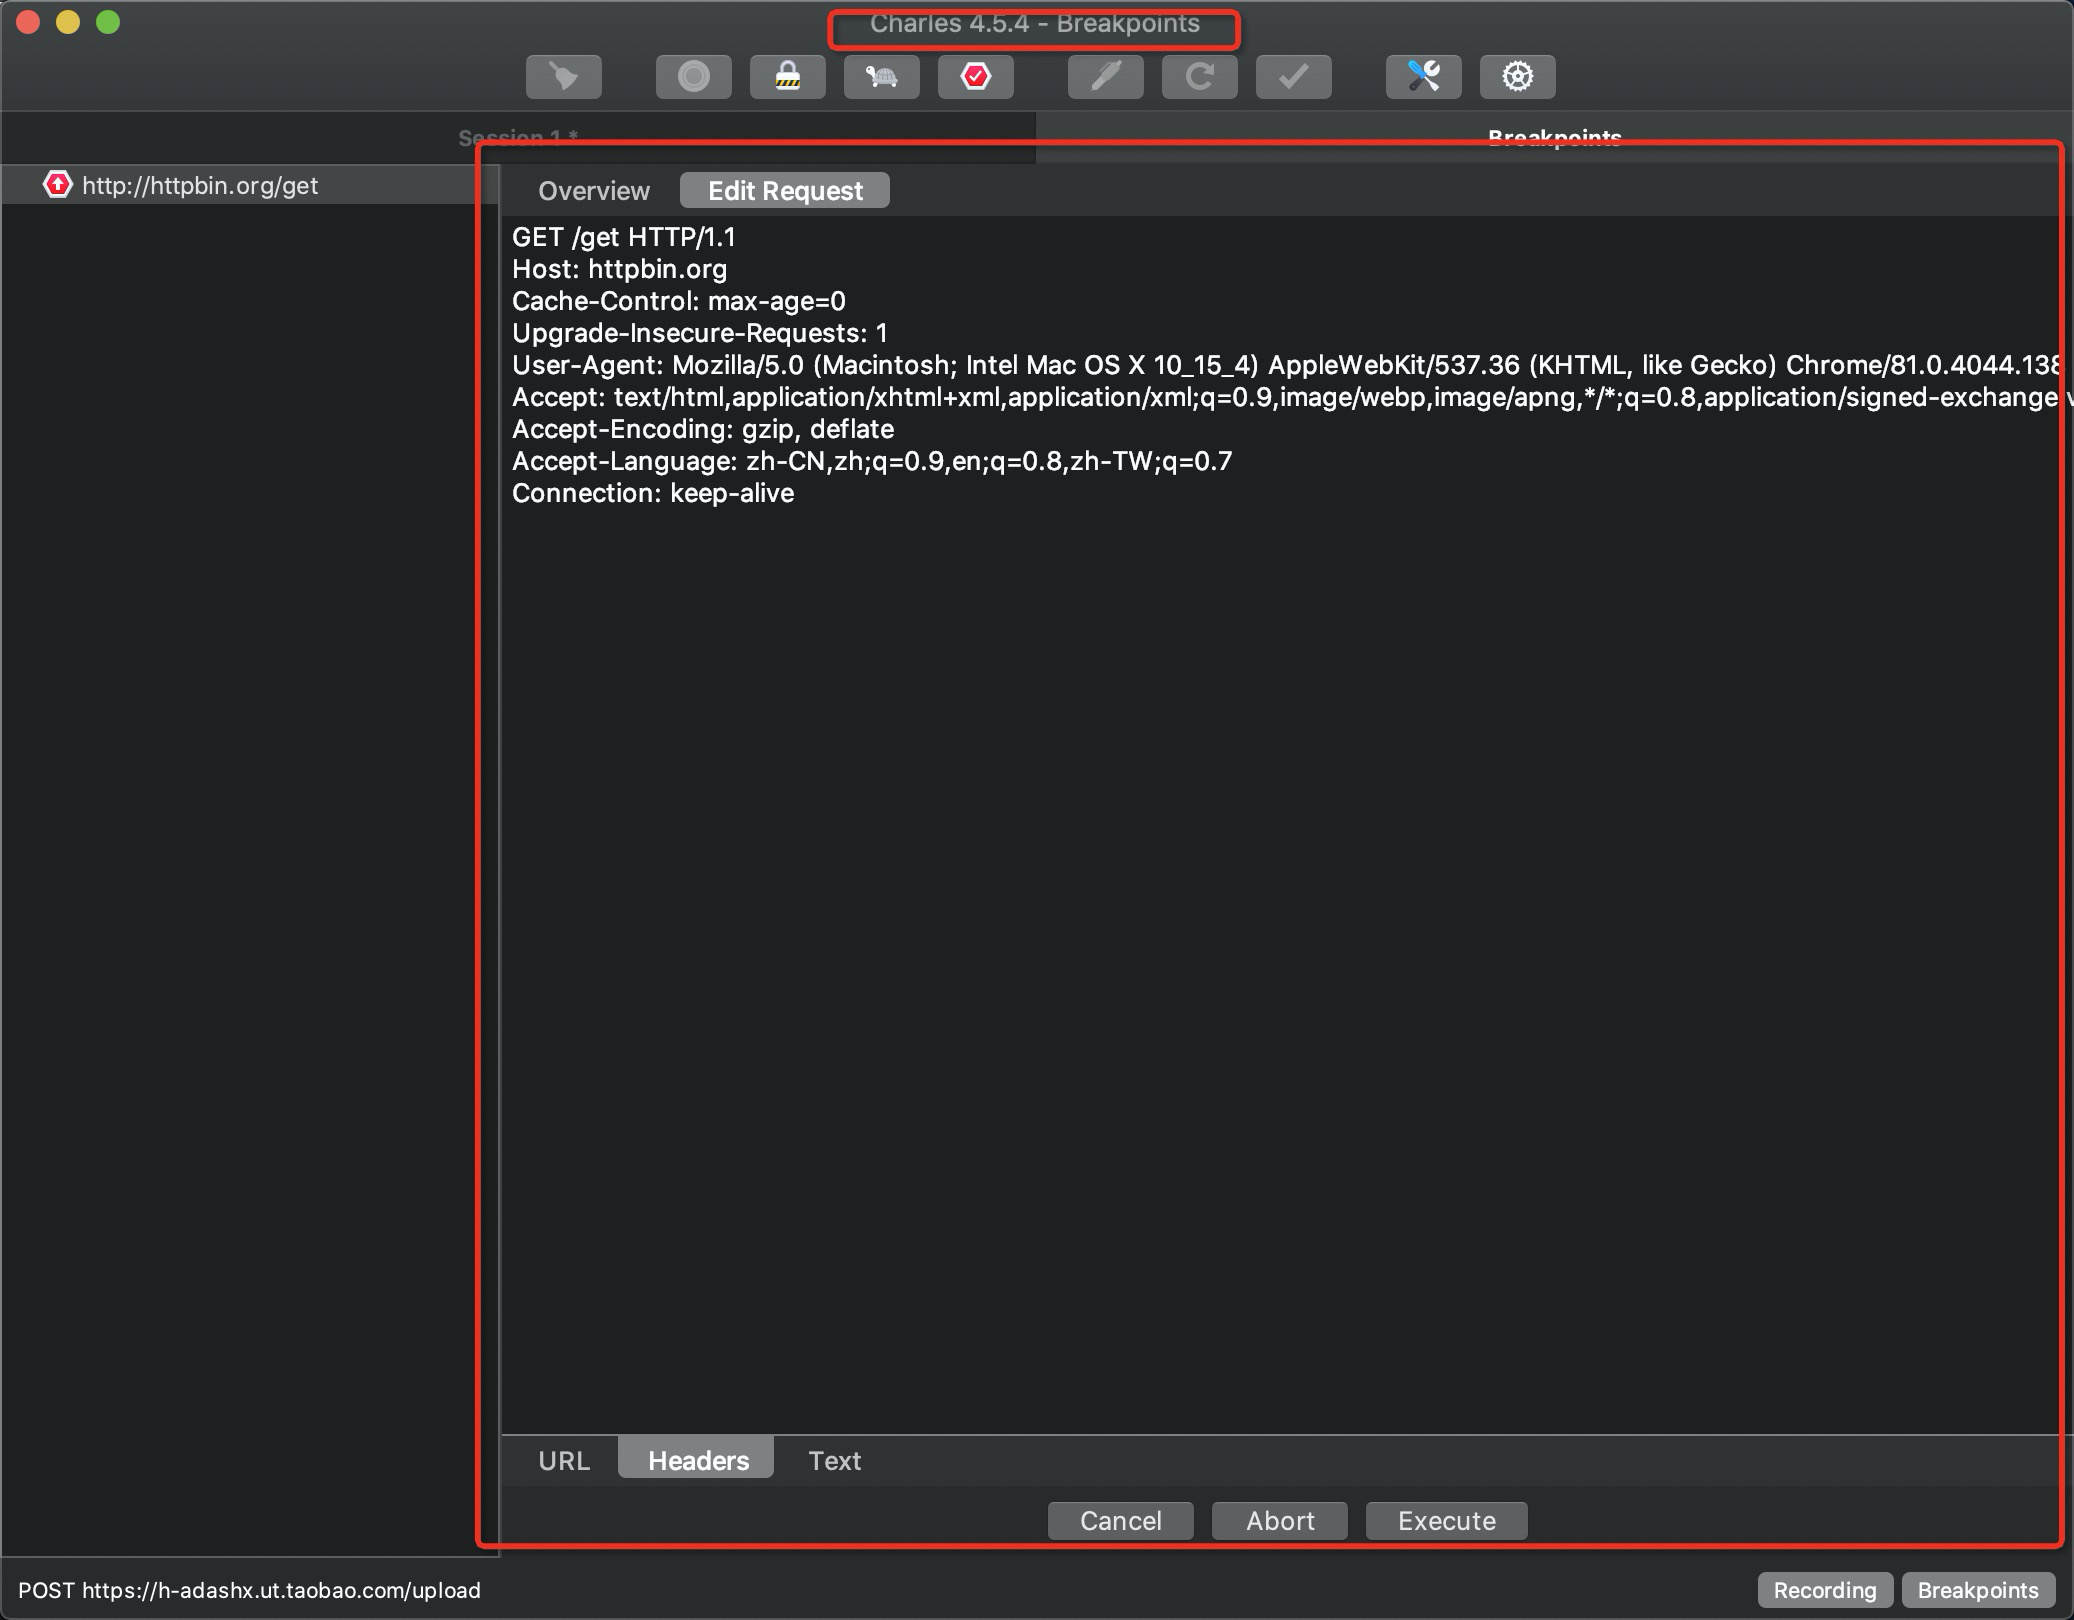Click the Upgrade-Insecure-Requests header line
The height and width of the screenshot is (1620, 2074).
pyautogui.click(x=700, y=333)
